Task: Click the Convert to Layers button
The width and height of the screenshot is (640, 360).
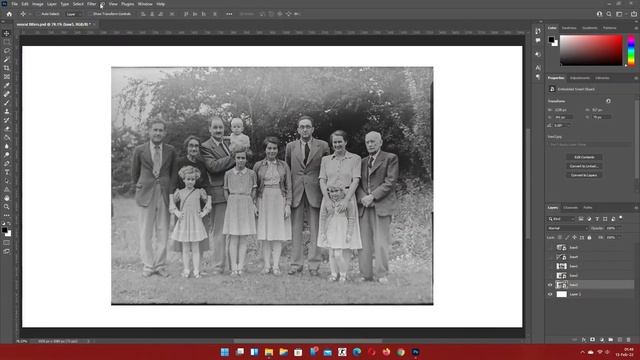Action: 584,175
